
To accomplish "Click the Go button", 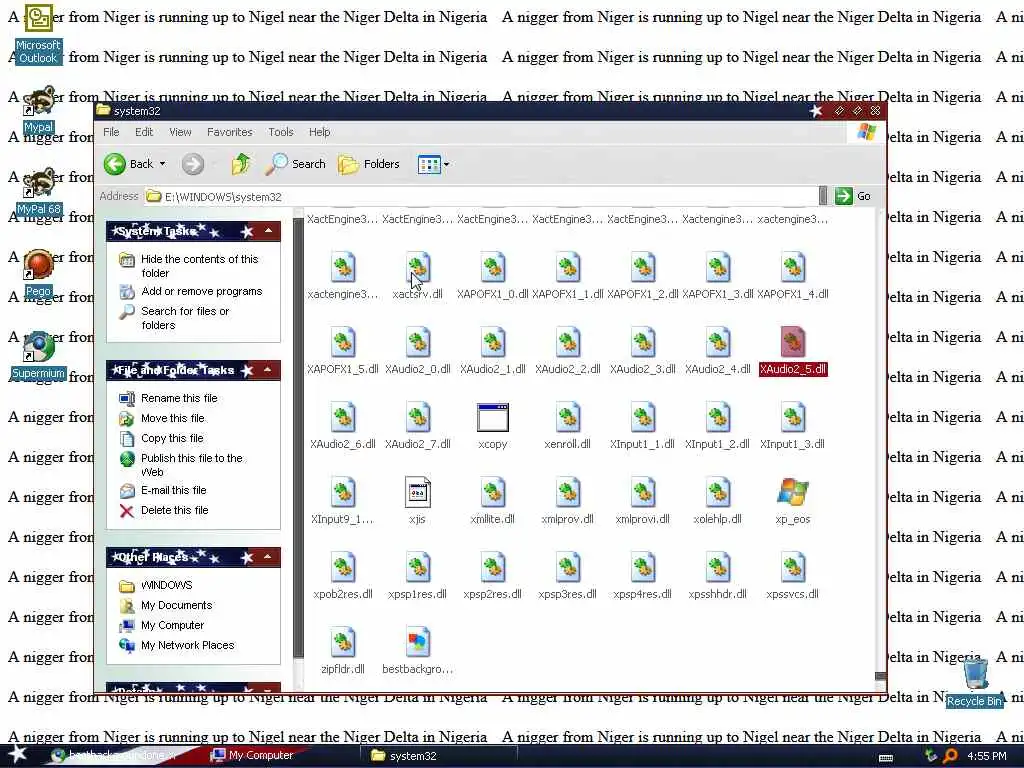I will click(853, 196).
